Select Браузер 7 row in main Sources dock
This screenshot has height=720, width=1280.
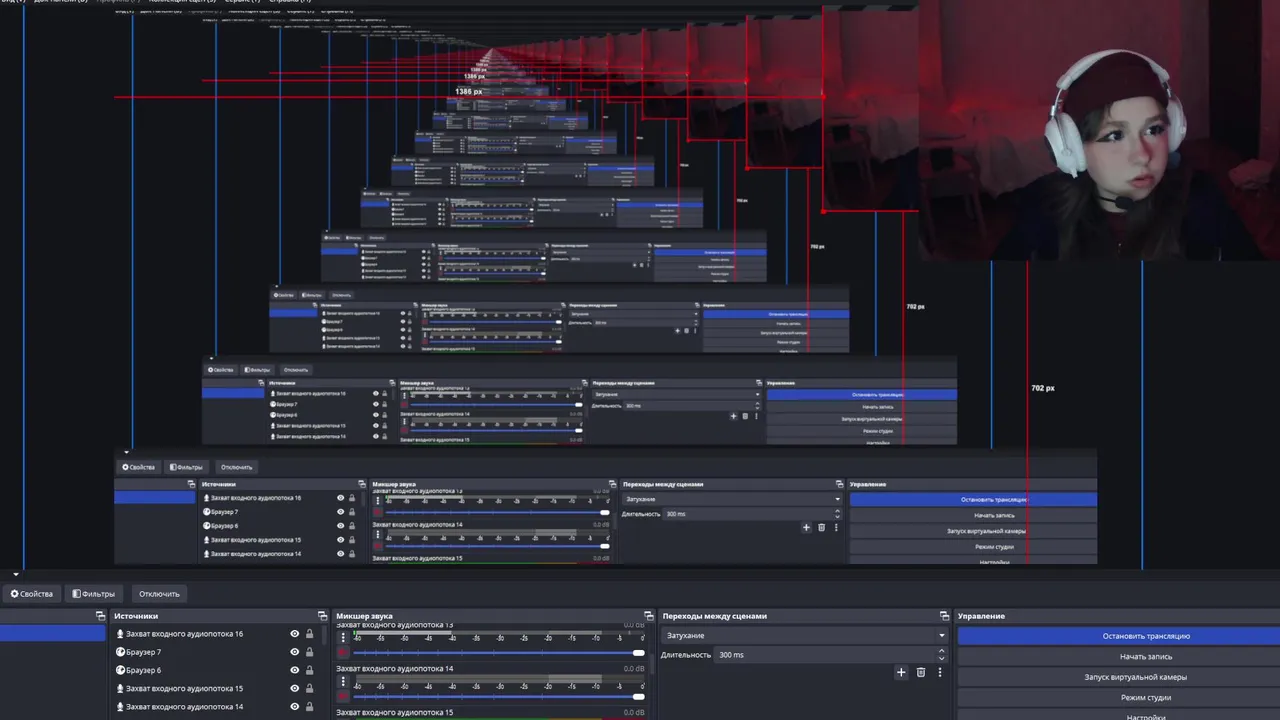tap(218, 652)
